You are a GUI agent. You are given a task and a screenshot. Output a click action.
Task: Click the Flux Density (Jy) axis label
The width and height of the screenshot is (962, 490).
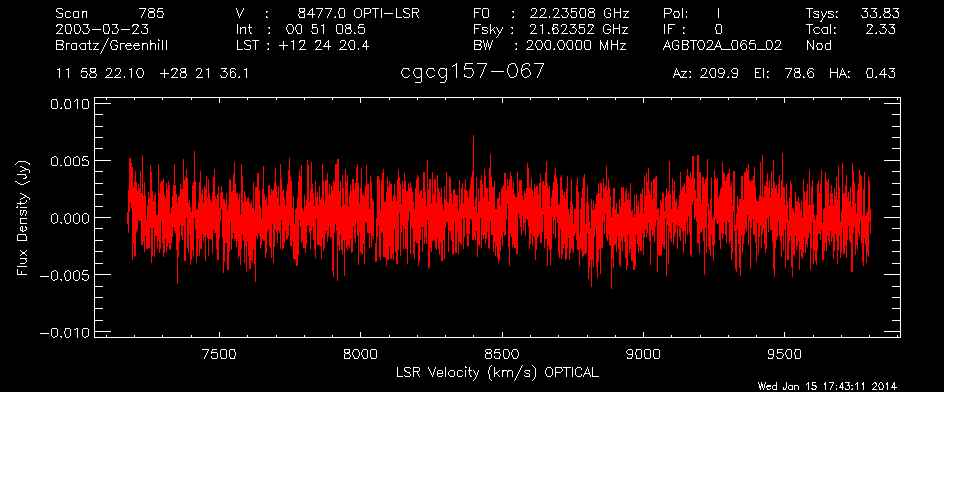coord(22,219)
